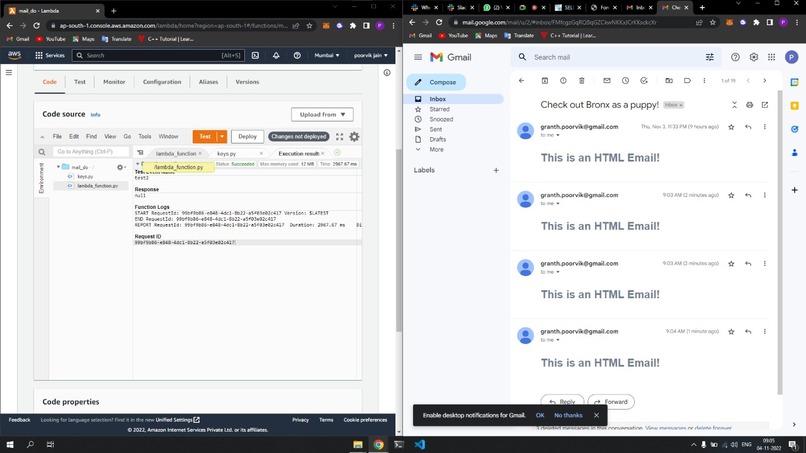The image size is (806, 453).
Task: Open File Explorer from the taskbar
Action: tap(358, 445)
